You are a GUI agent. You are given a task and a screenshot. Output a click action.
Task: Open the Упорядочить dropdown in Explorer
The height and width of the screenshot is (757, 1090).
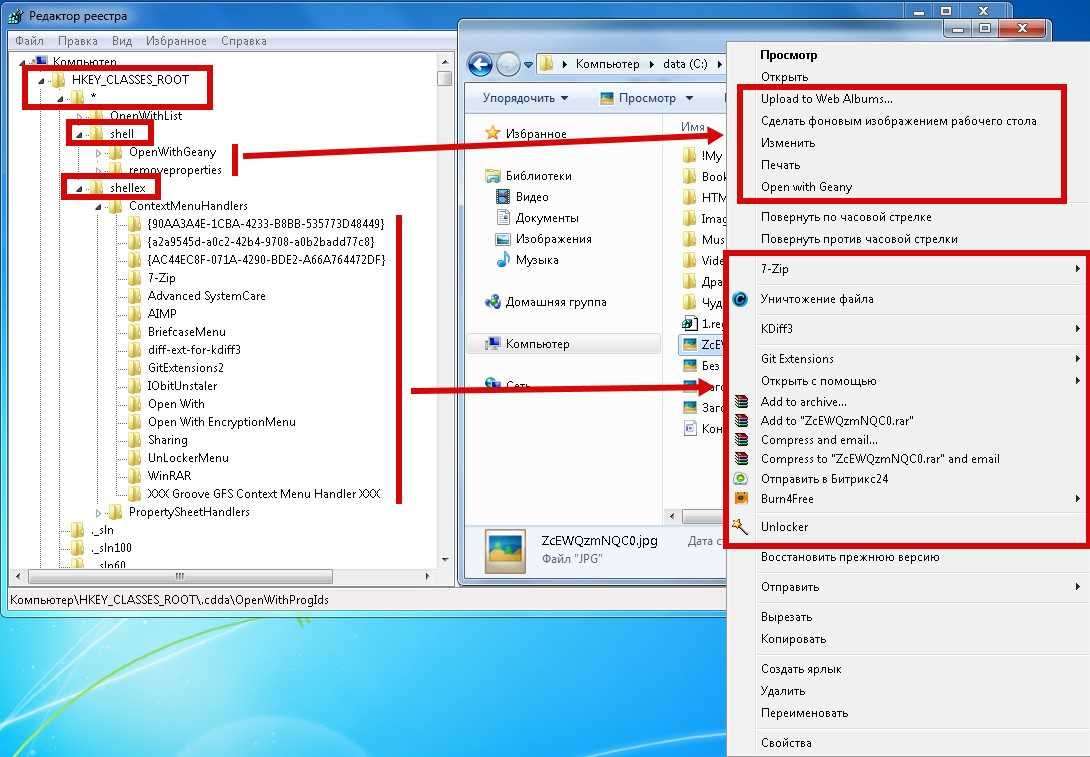[x=525, y=98]
